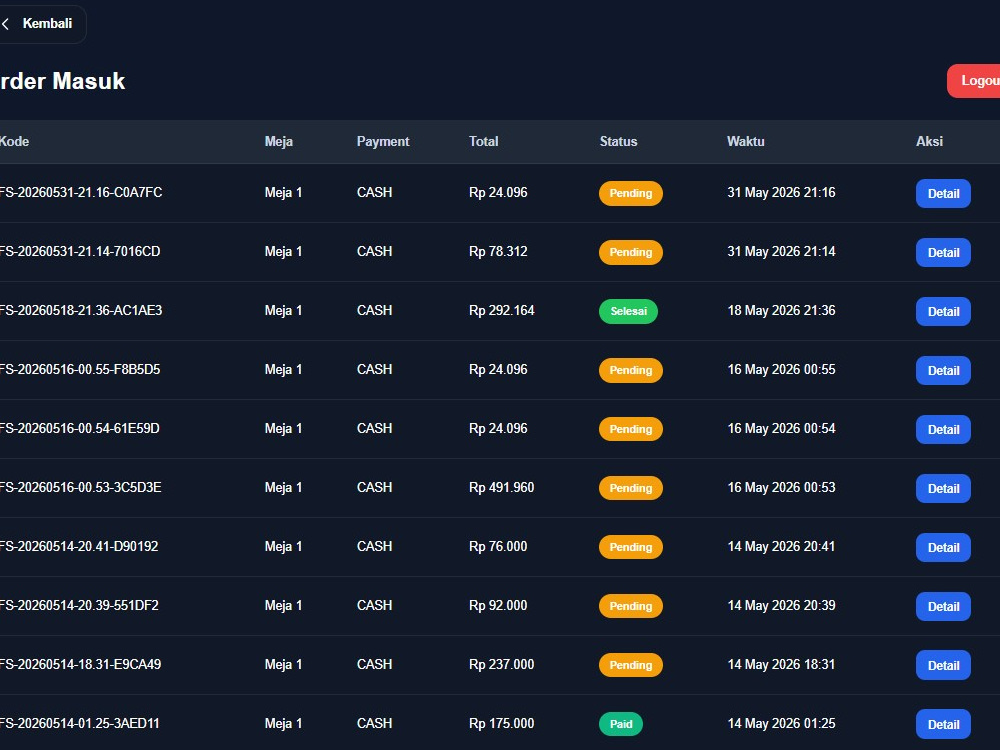Click CASH in the FS-20260514-20.39-551DF2 row
The height and width of the screenshot is (750, 1000).
pyautogui.click(x=374, y=605)
